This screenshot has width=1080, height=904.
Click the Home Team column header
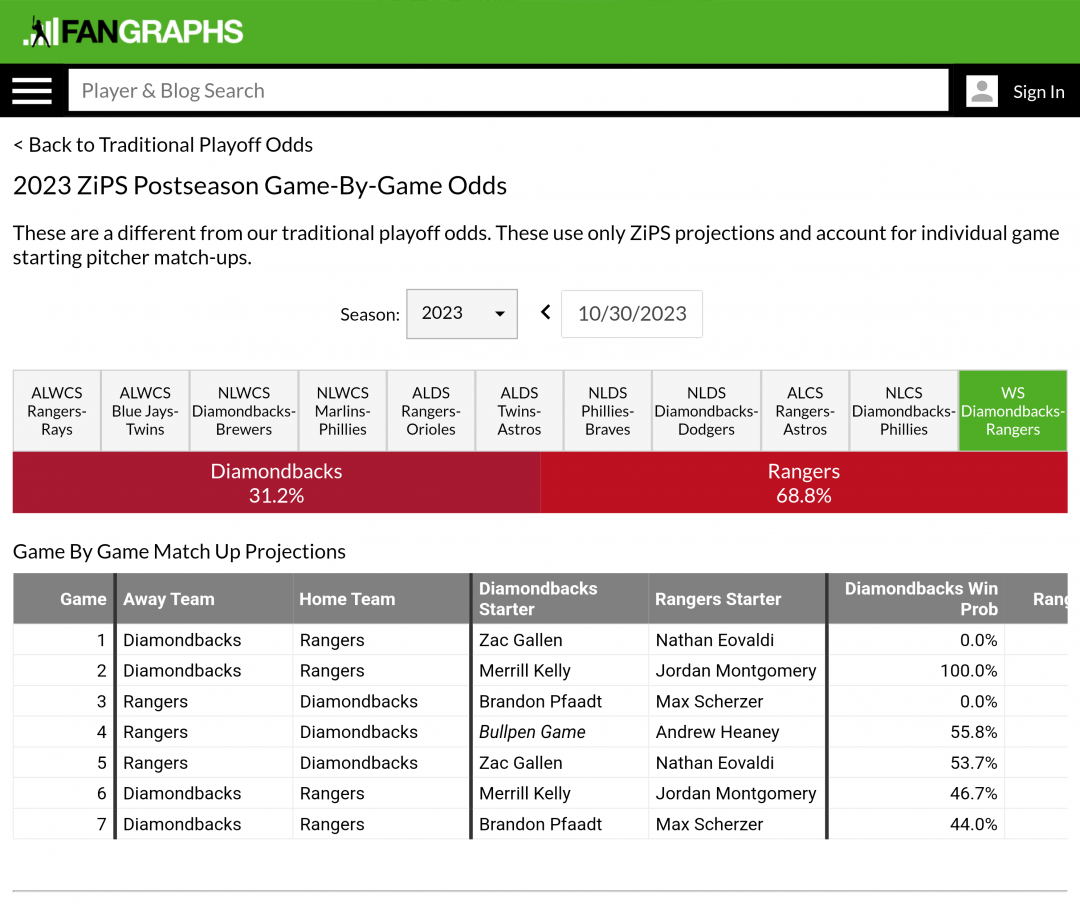[x=382, y=599]
